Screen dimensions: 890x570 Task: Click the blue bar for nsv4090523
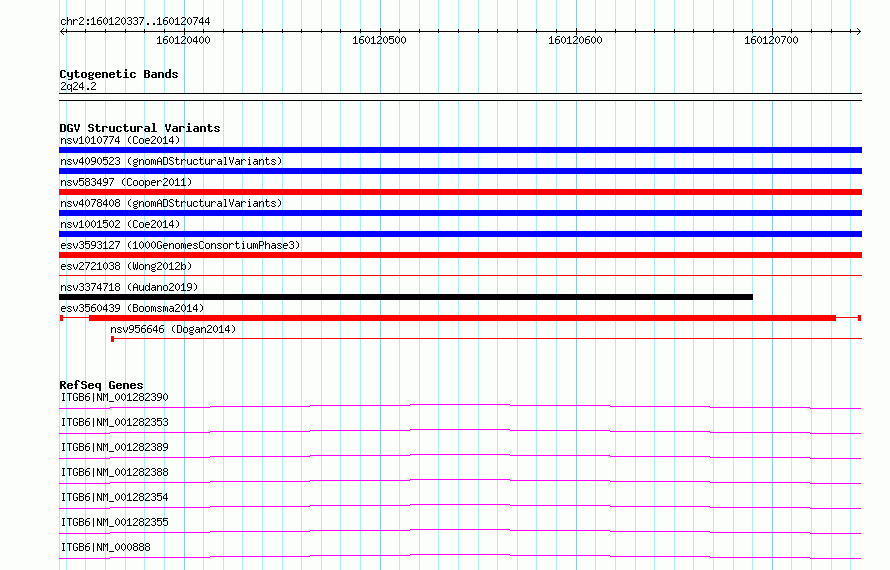[460, 171]
